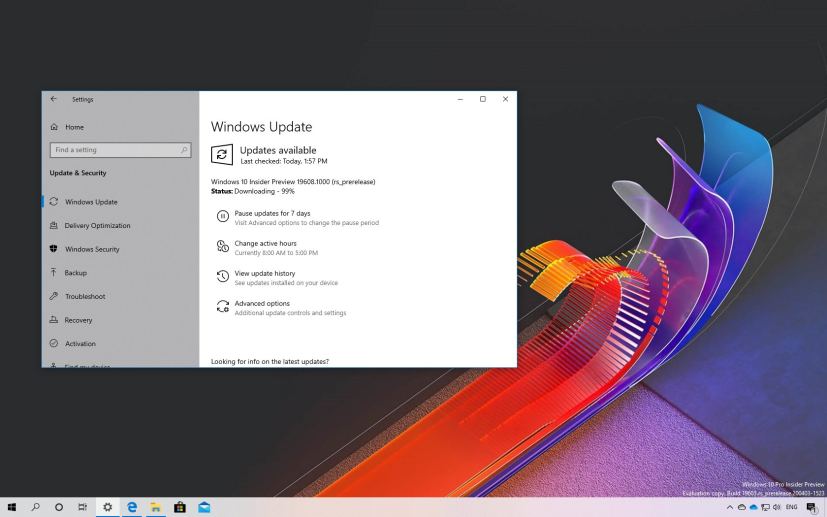Click the gray OneDrive cloud tray icon

[742, 508]
